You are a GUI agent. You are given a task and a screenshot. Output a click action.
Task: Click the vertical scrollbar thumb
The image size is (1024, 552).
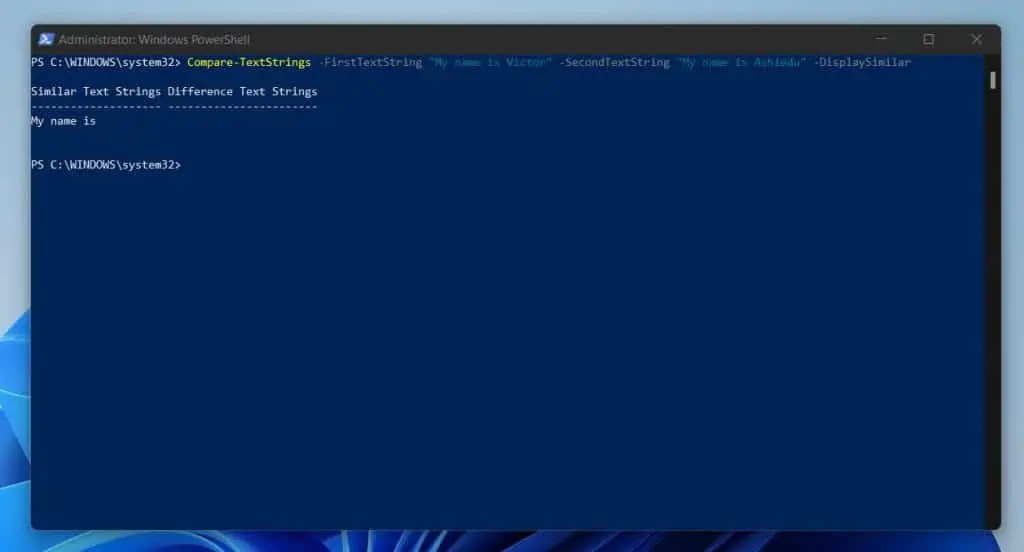(993, 80)
